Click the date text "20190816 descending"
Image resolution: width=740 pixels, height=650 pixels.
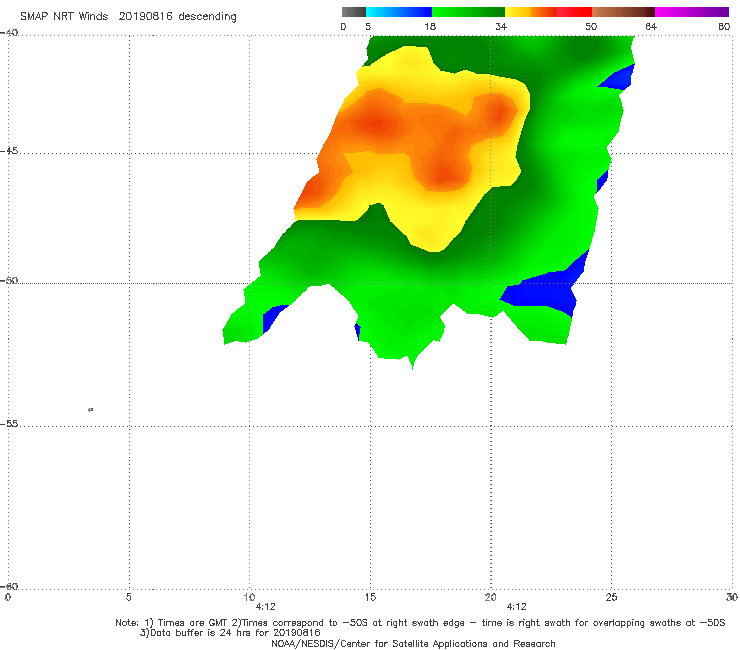177,17
